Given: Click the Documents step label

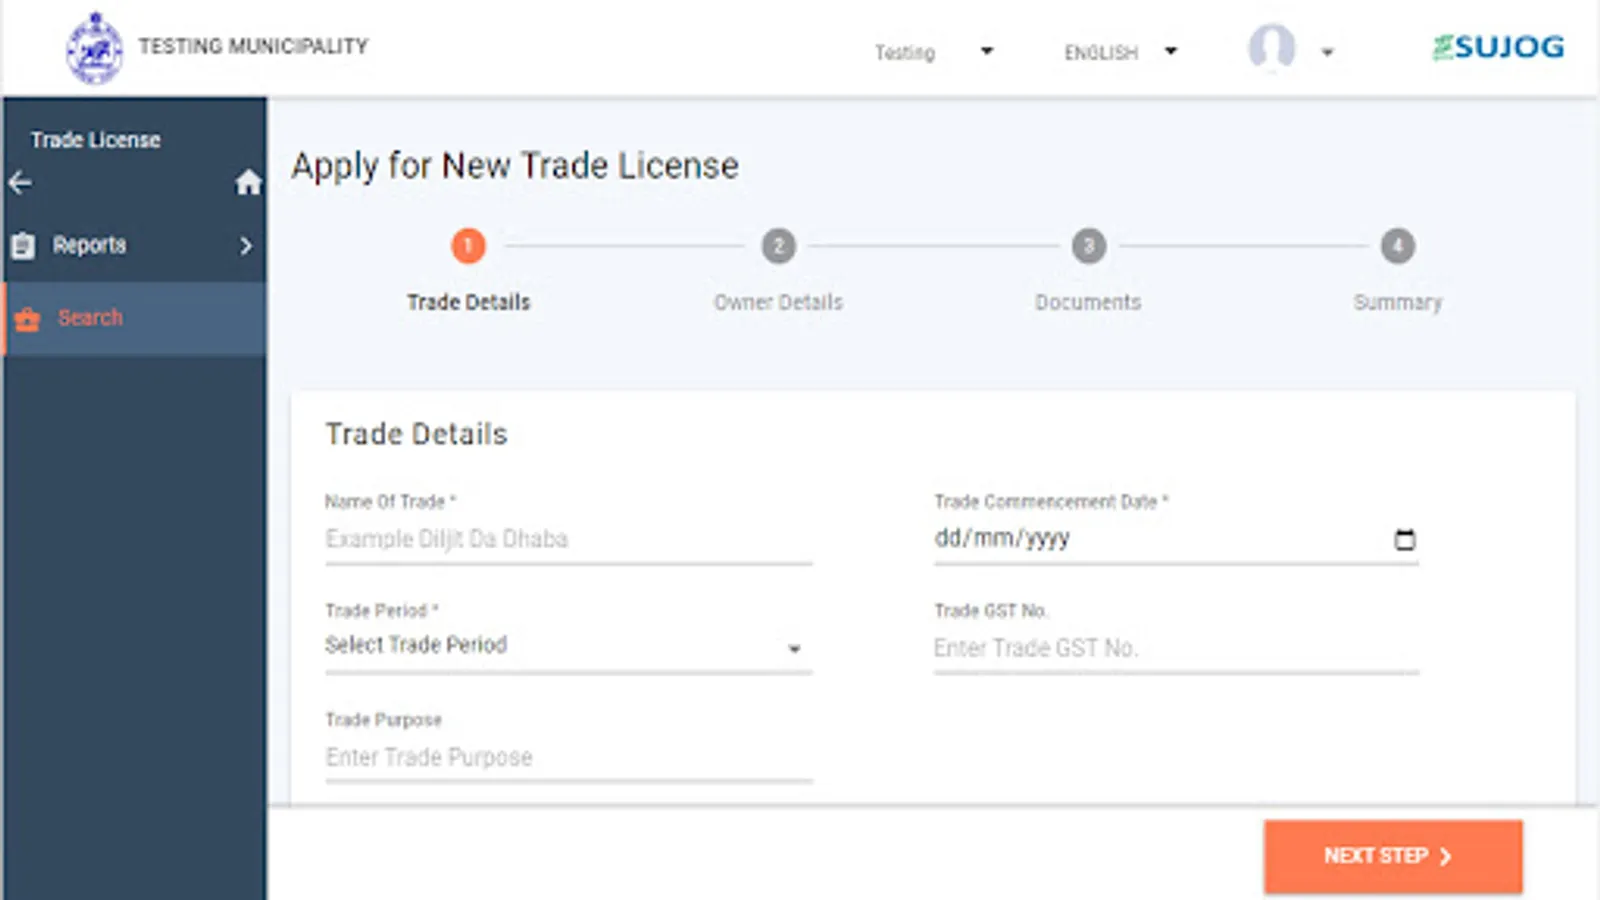Looking at the screenshot, I should [x=1088, y=302].
